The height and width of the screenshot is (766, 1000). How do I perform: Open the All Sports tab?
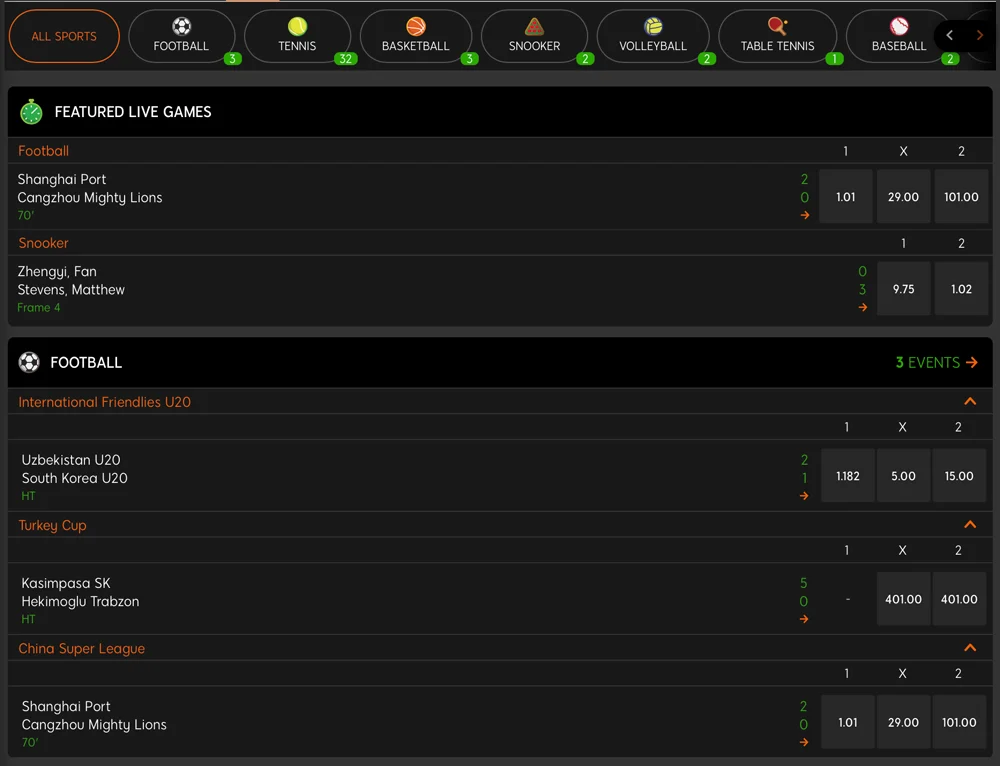click(64, 36)
